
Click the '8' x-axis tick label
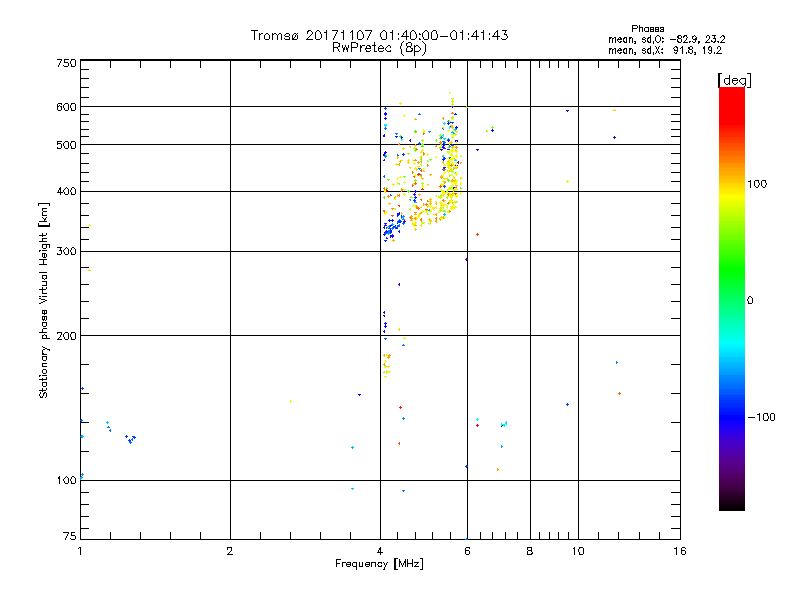pos(530,551)
